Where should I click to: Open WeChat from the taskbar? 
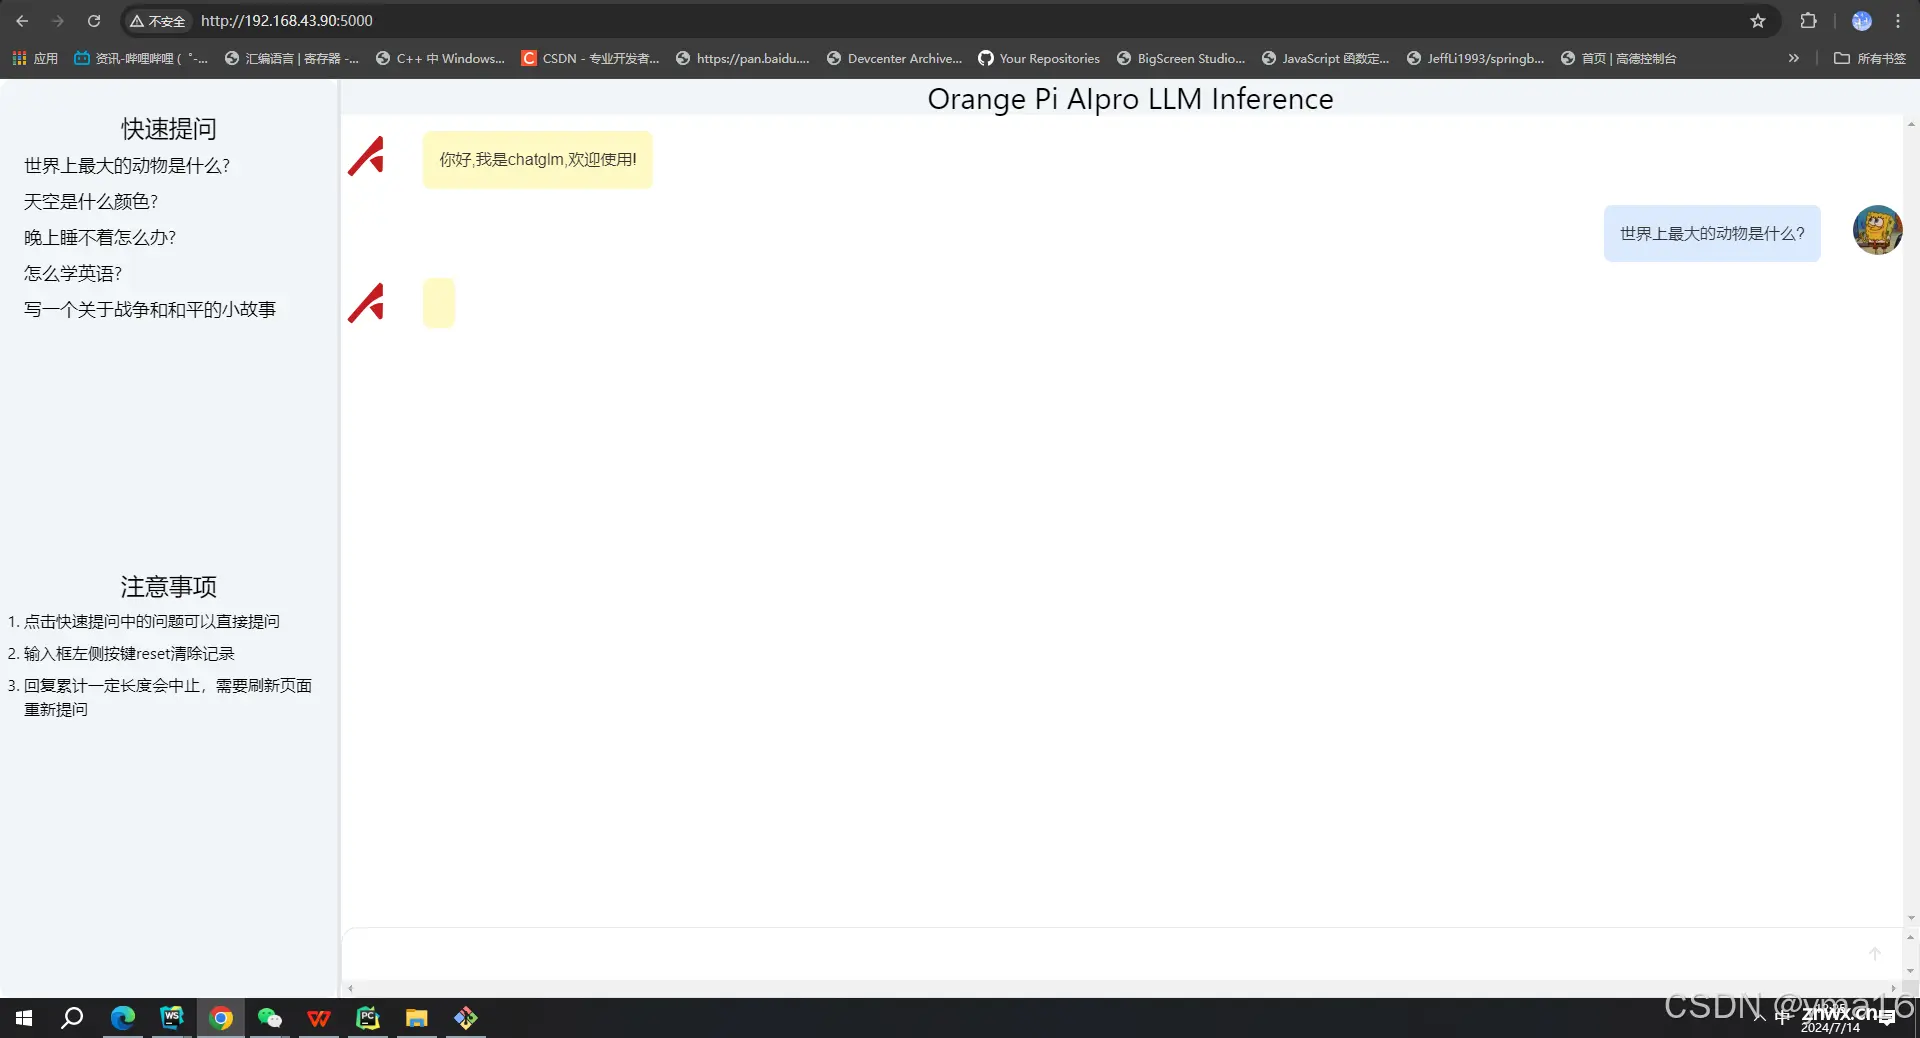(270, 1018)
